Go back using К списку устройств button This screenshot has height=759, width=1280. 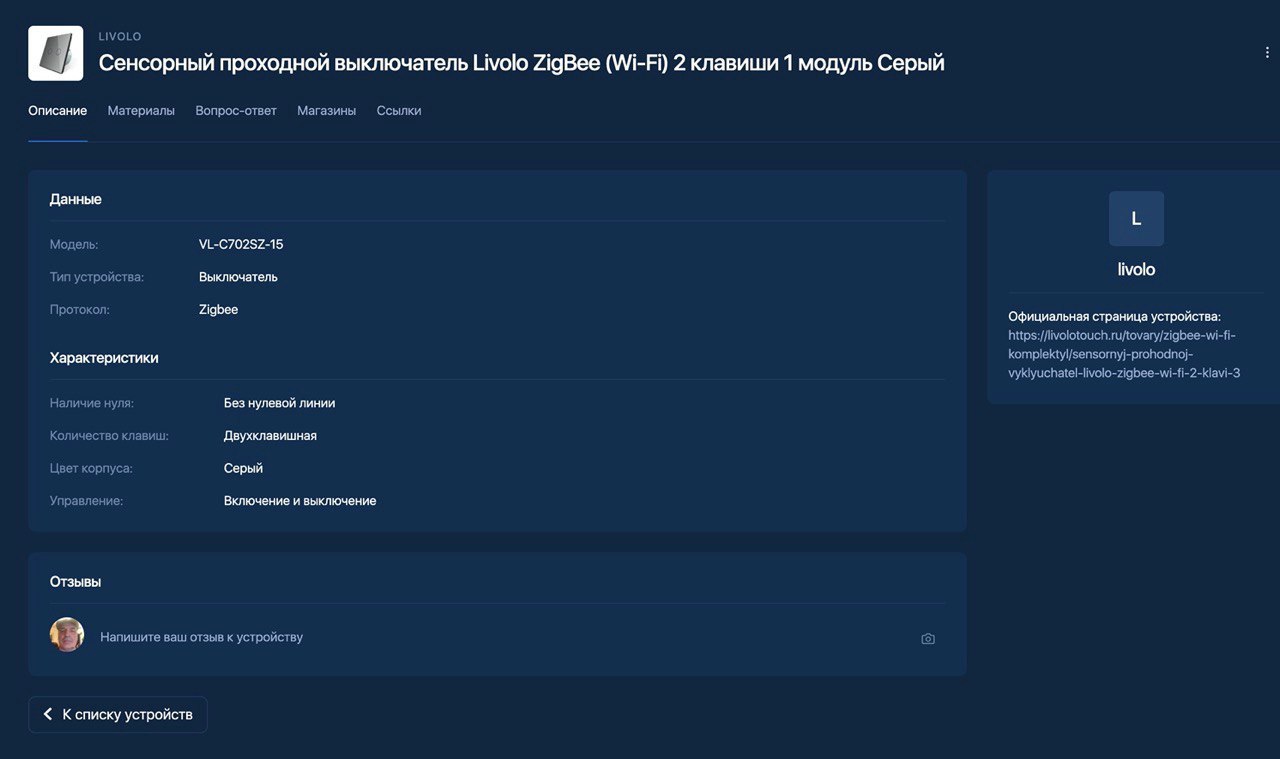[x=118, y=715]
